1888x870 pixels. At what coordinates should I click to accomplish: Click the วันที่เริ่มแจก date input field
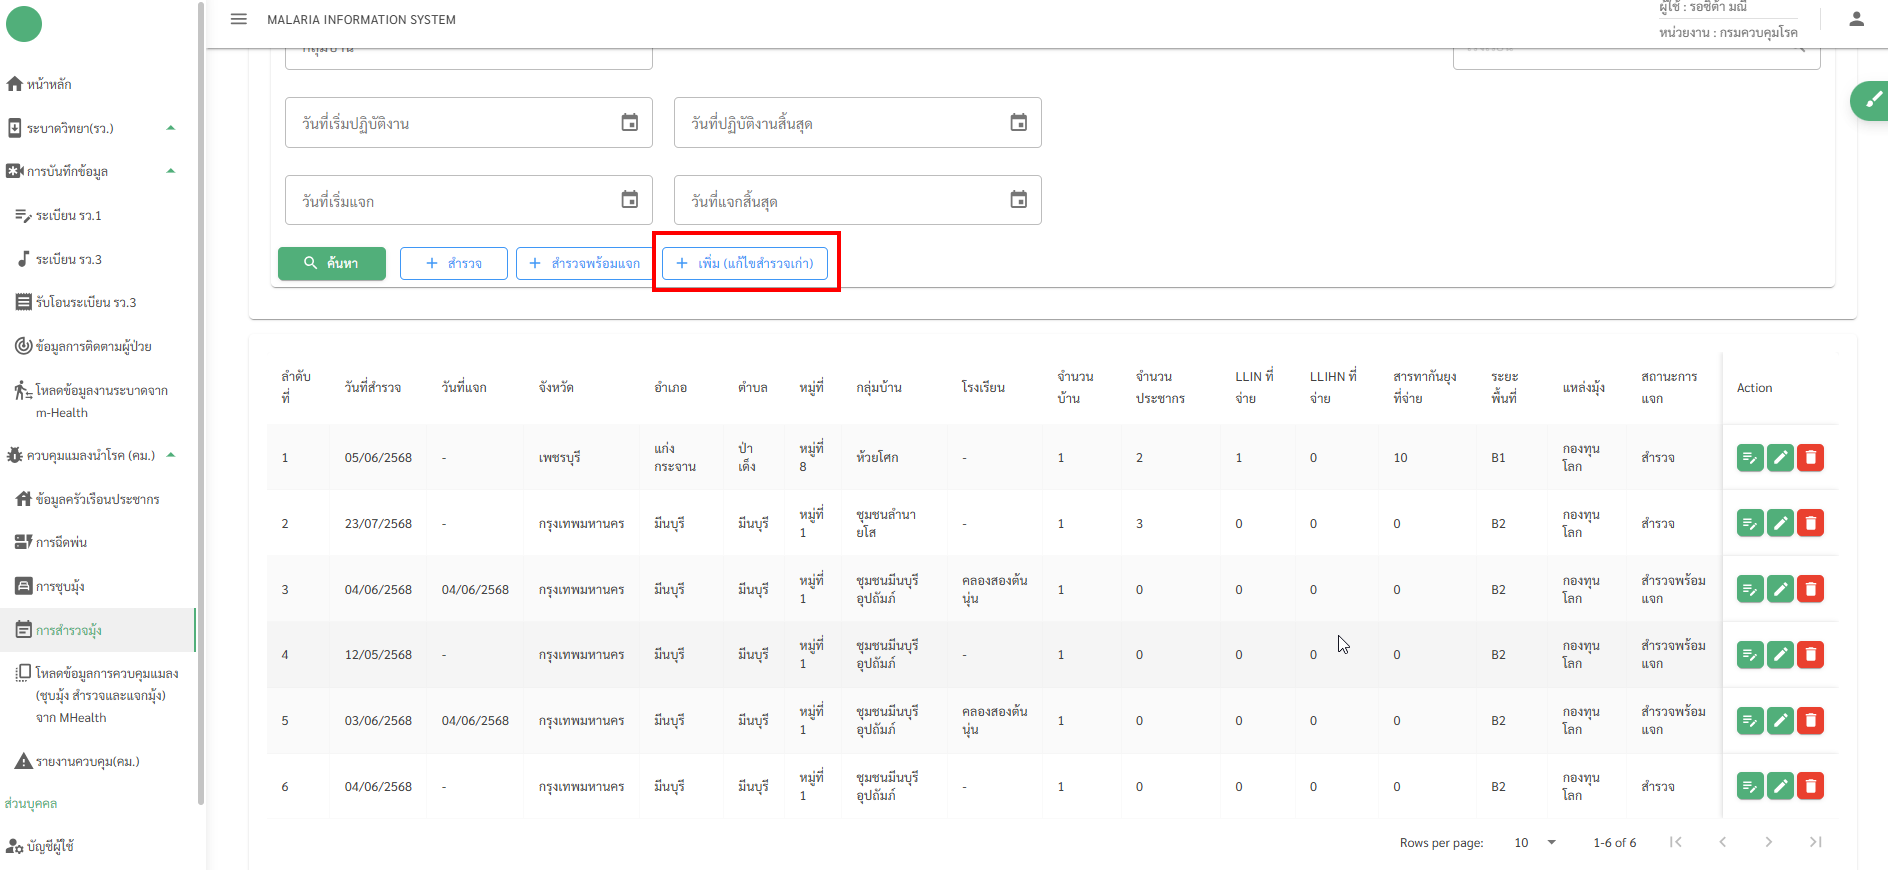click(x=455, y=201)
